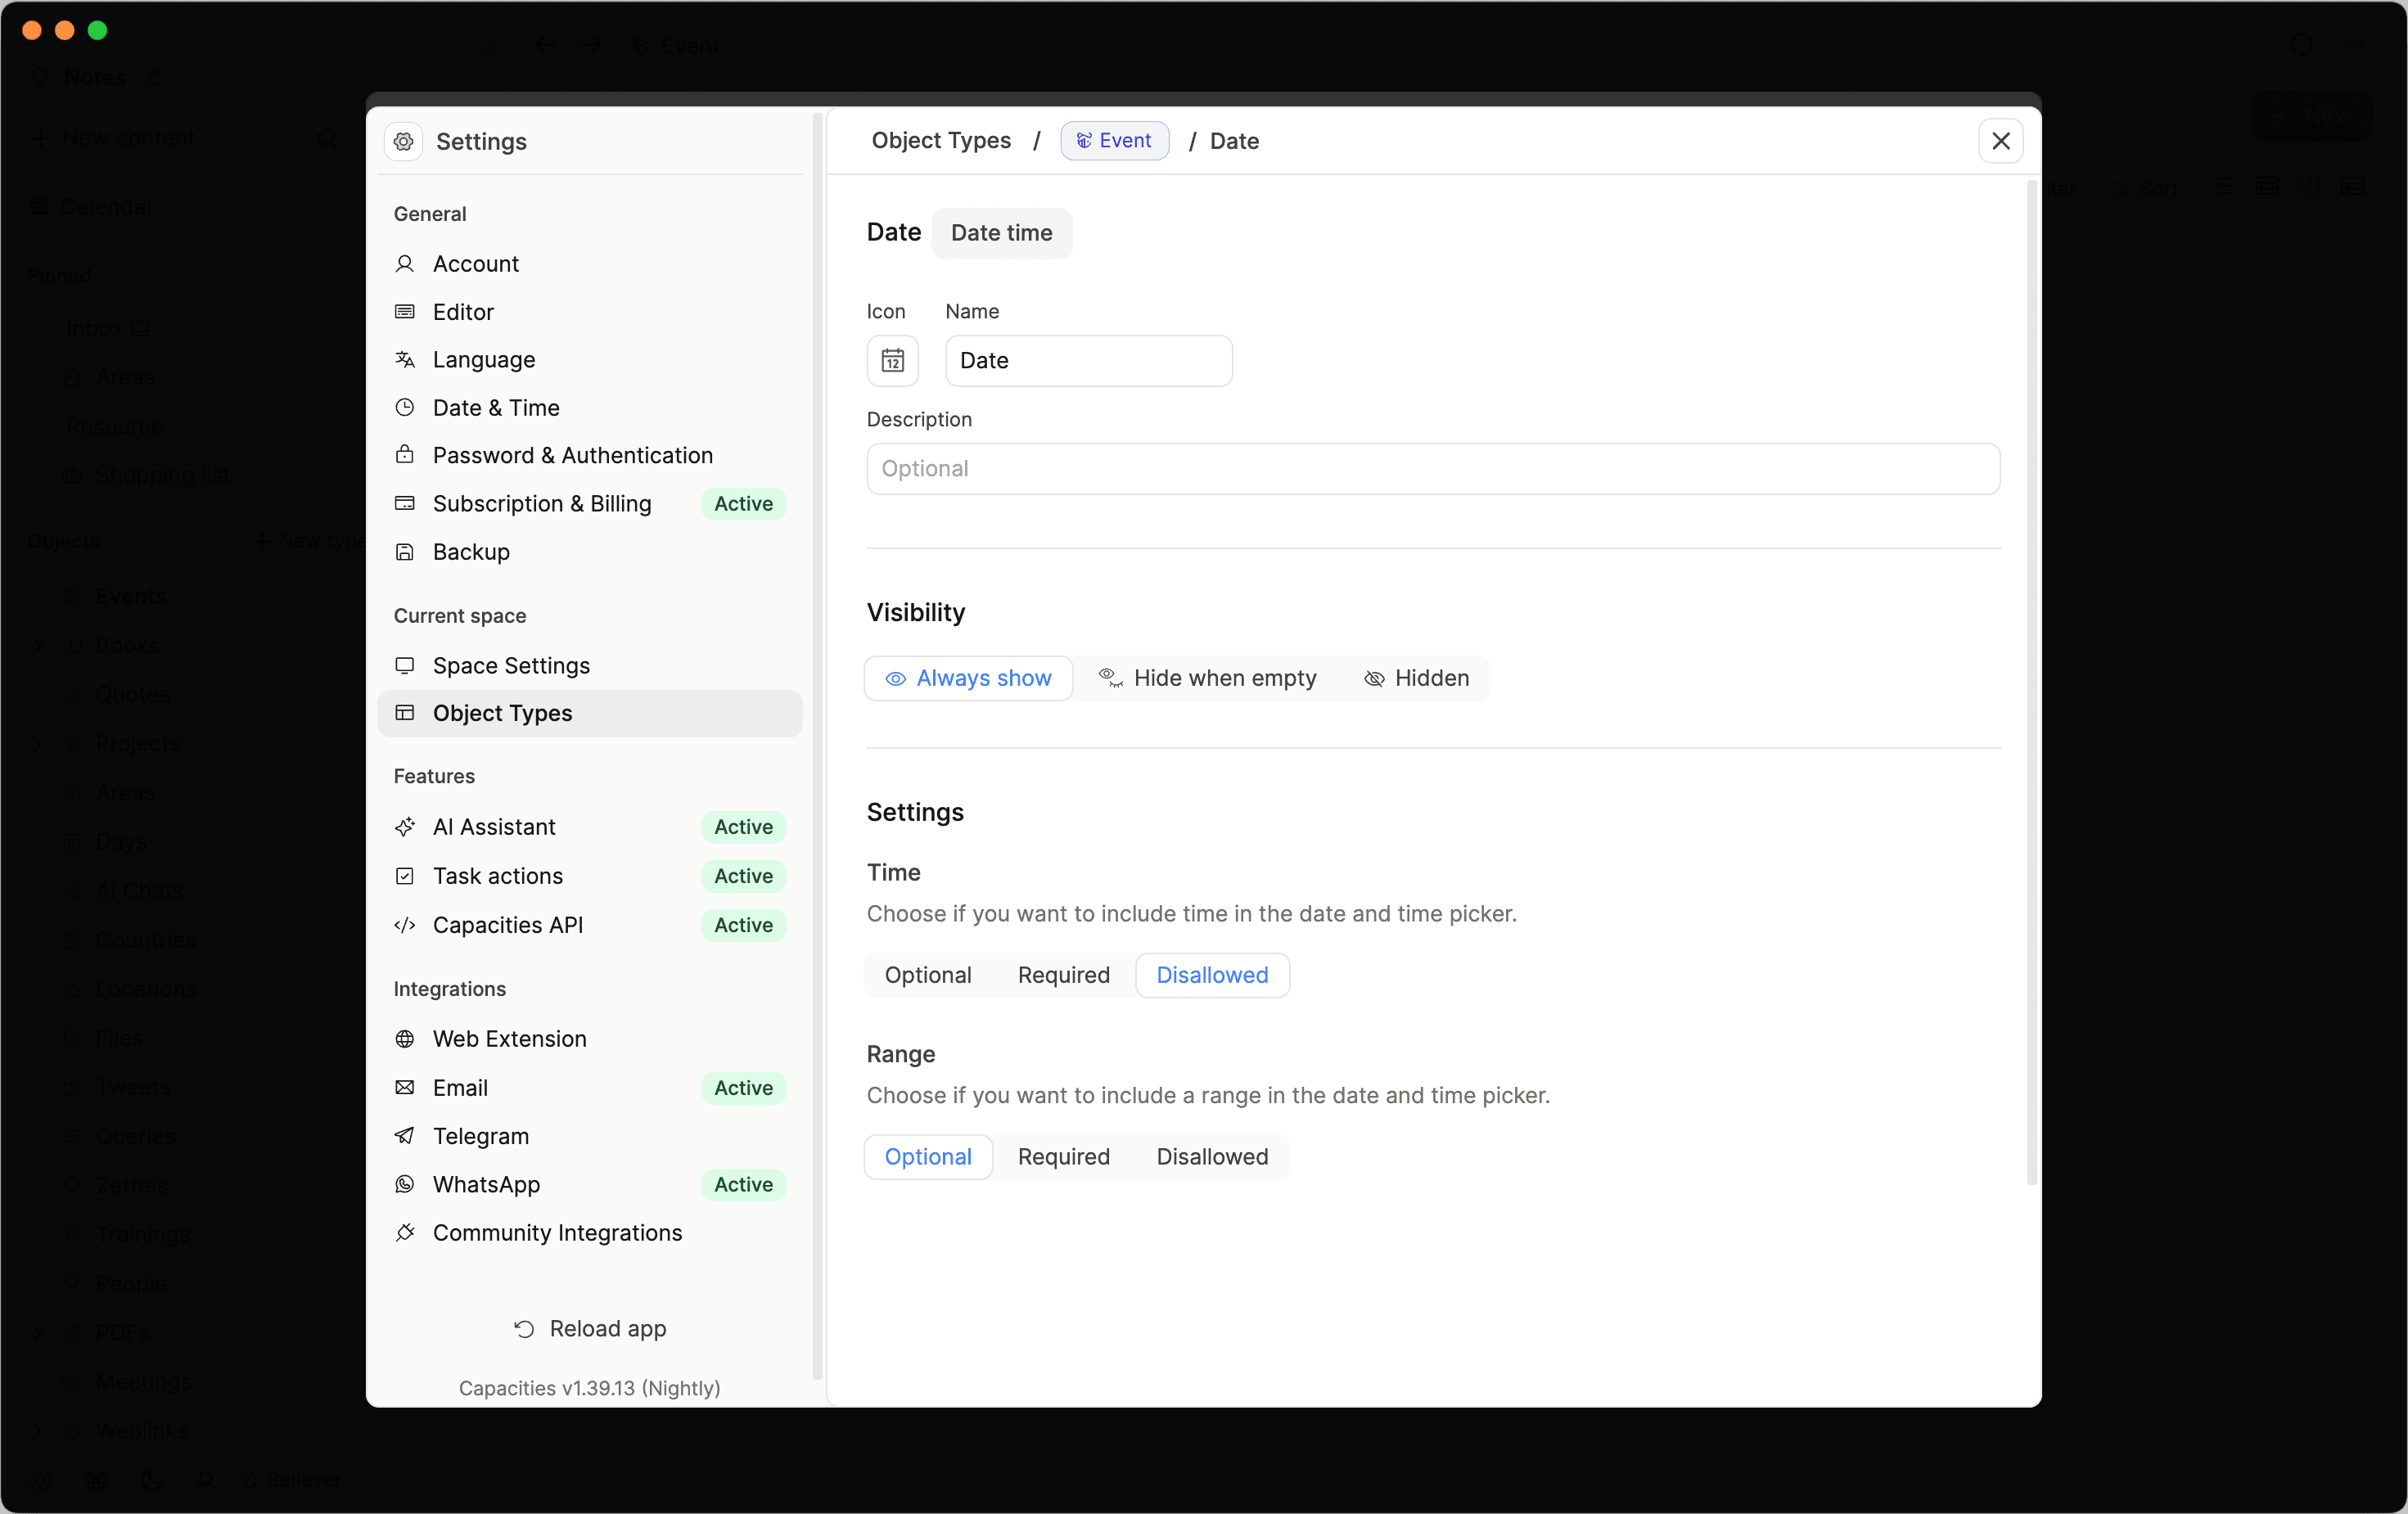
Task: Click command shortcut icon at bottom
Action: coord(96,1481)
